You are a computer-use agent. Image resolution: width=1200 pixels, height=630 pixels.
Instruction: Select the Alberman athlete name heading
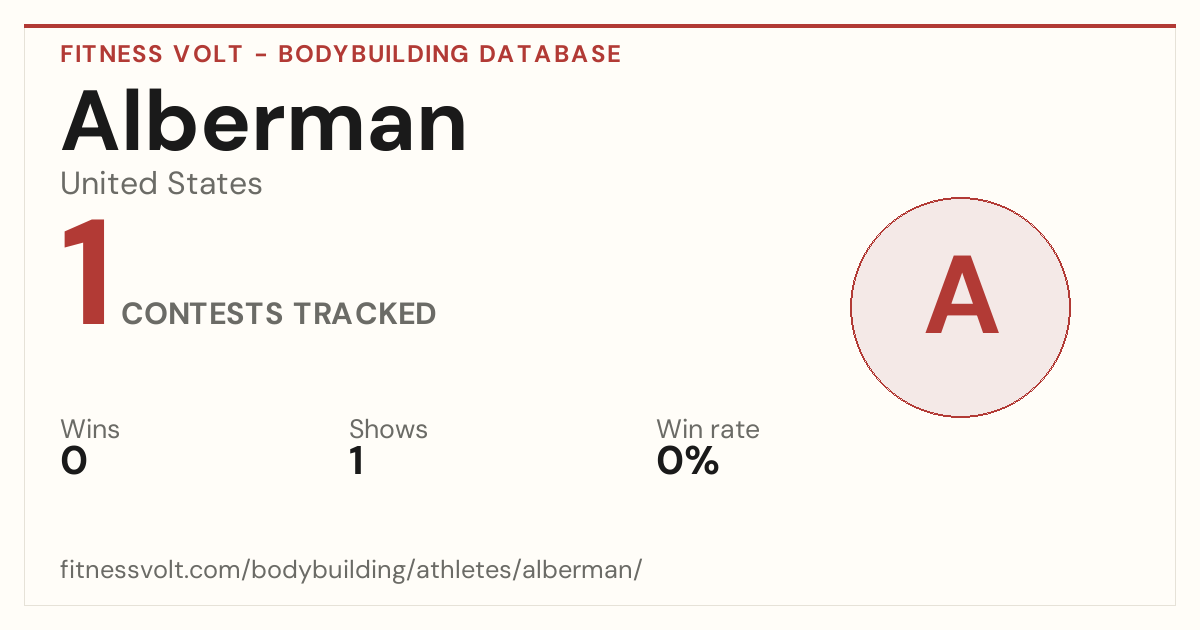(264, 122)
